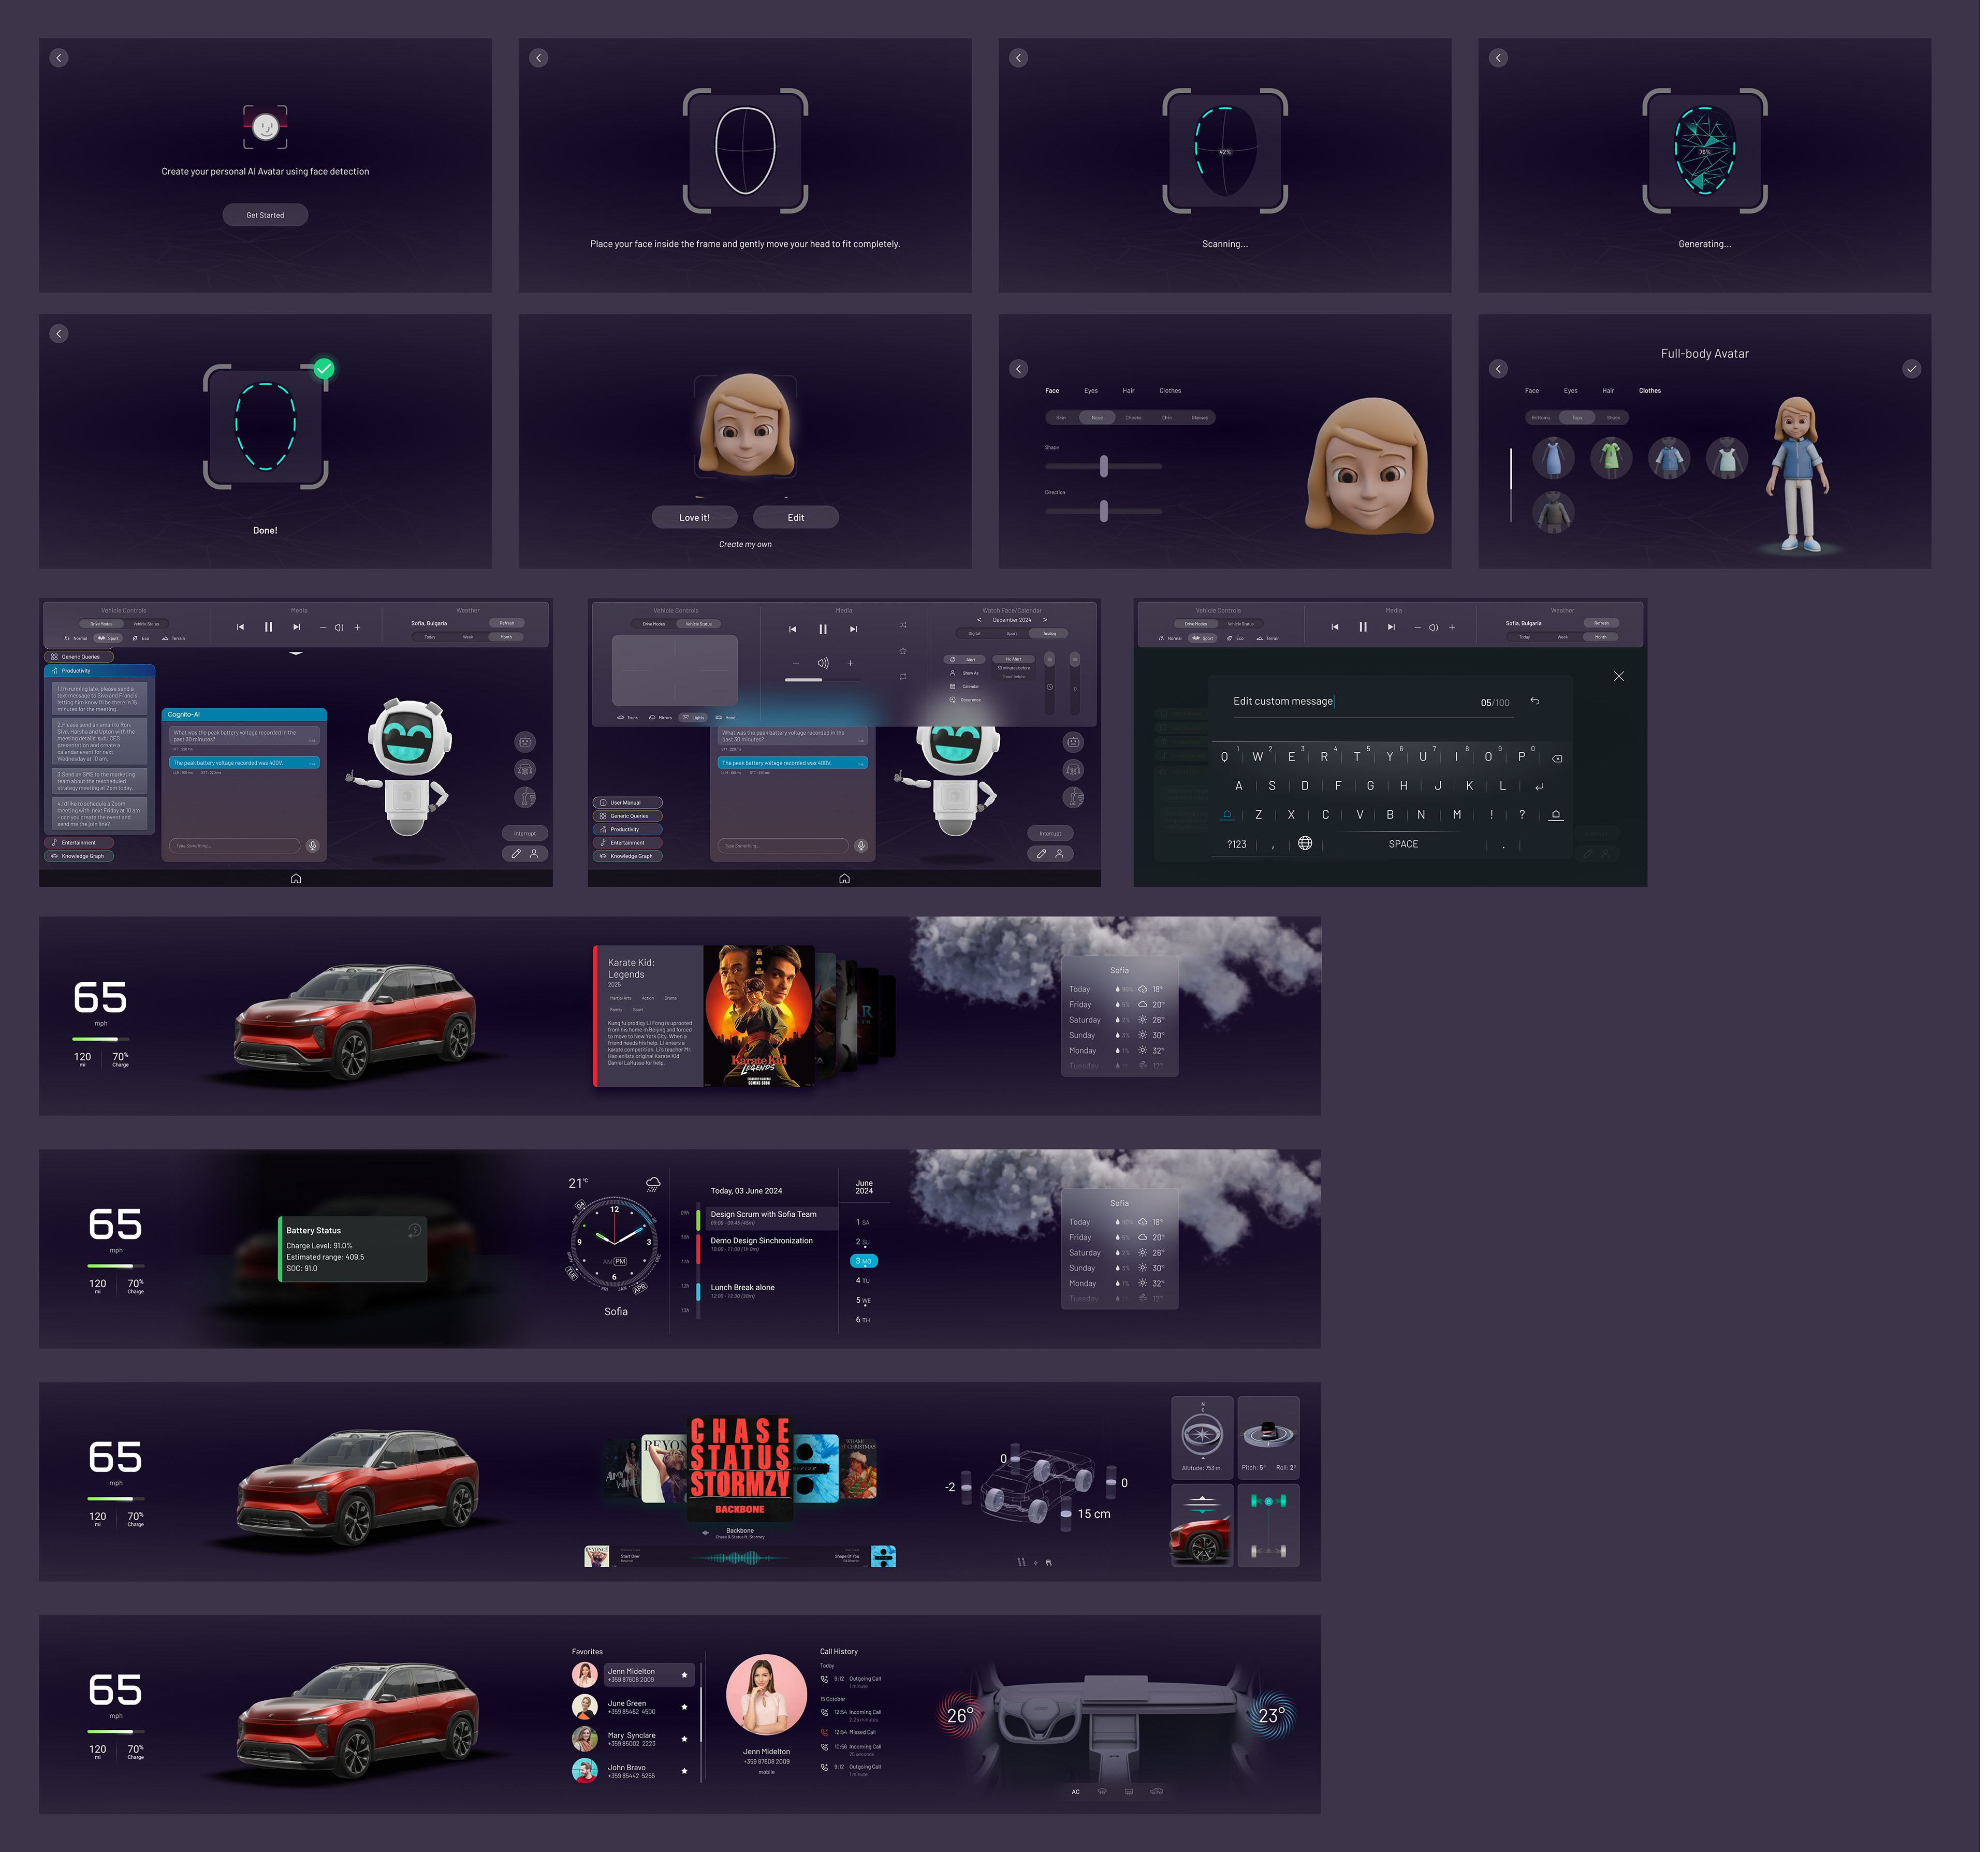Viewport: 1988px width, 1852px height.
Task: Expand Entertainment in Watch Face/Calendar chat screen
Action: coord(627,843)
